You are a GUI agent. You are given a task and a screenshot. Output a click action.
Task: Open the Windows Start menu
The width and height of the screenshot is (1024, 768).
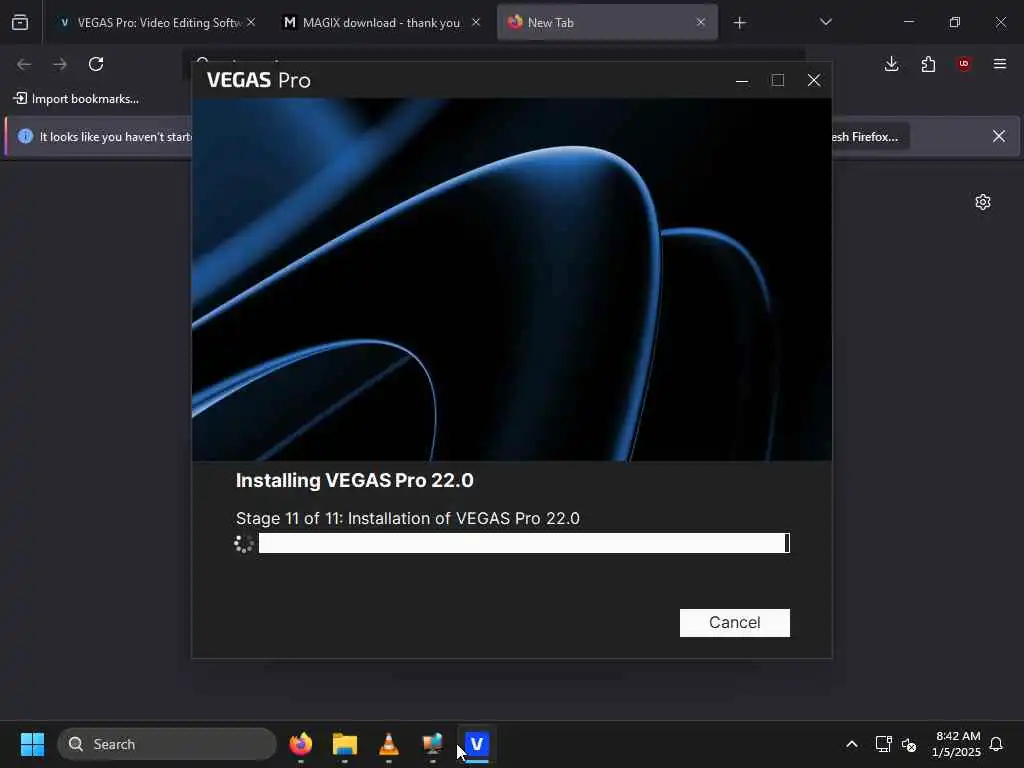(32, 744)
